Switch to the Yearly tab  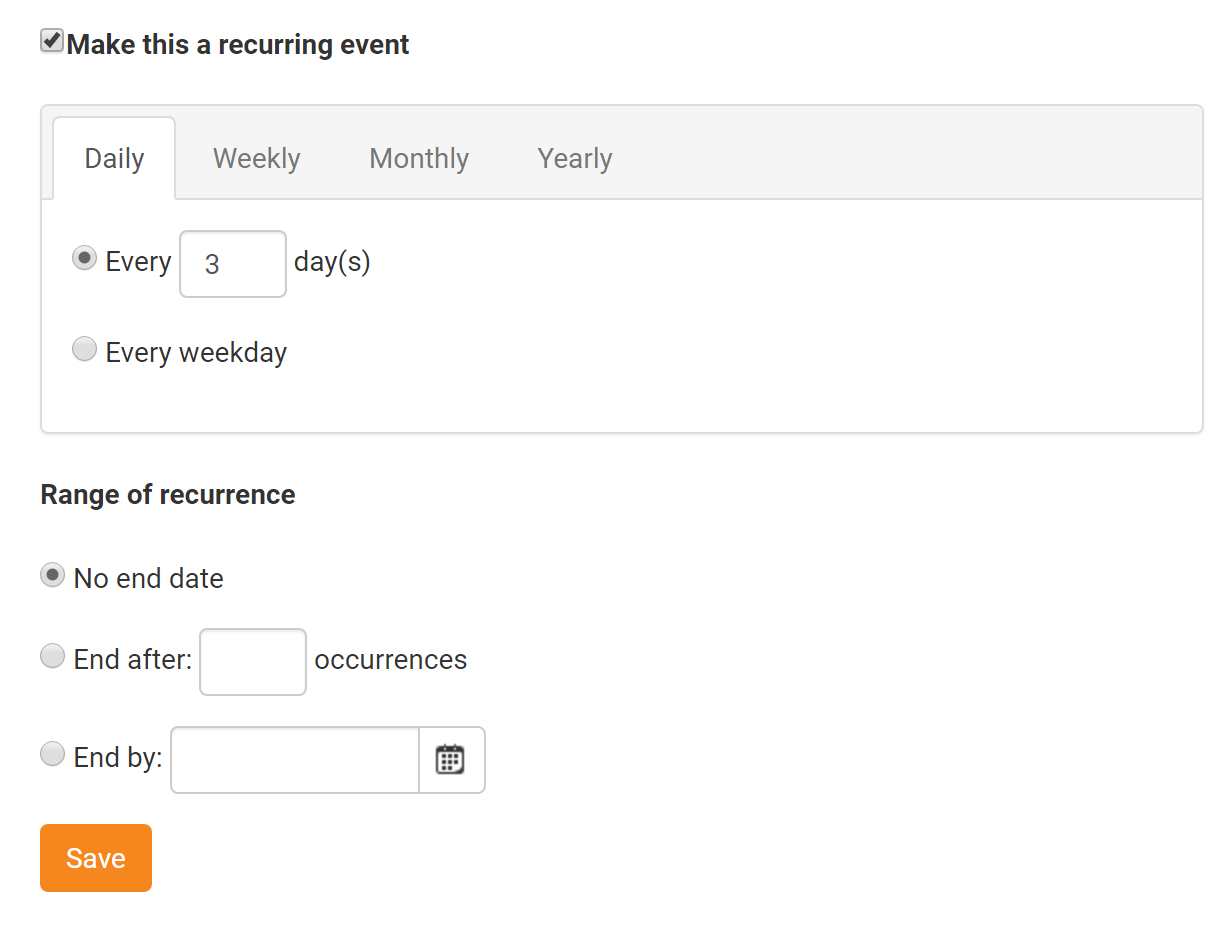pyautogui.click(x=575, y=158)
